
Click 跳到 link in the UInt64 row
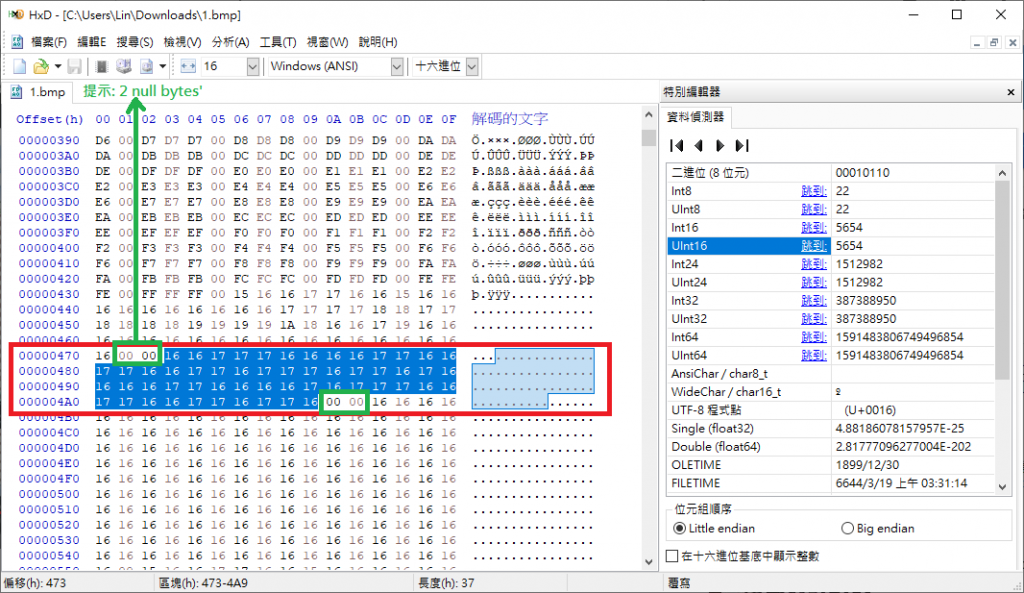[814, 356]
